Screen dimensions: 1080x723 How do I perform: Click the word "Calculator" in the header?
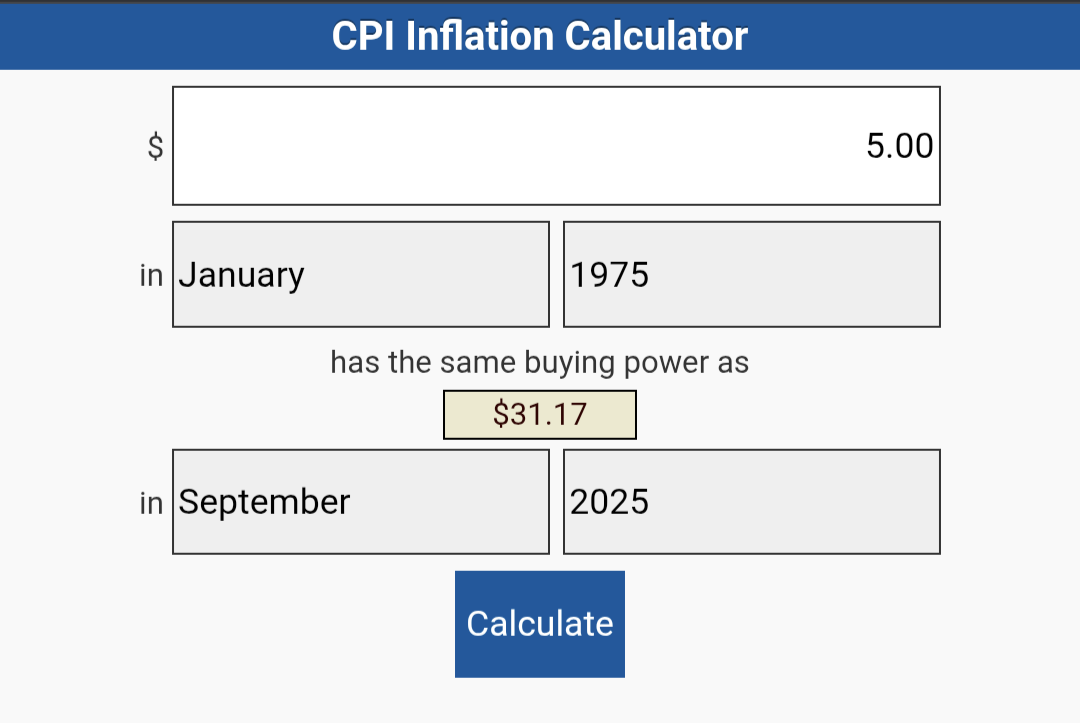(x=656, y=37)
